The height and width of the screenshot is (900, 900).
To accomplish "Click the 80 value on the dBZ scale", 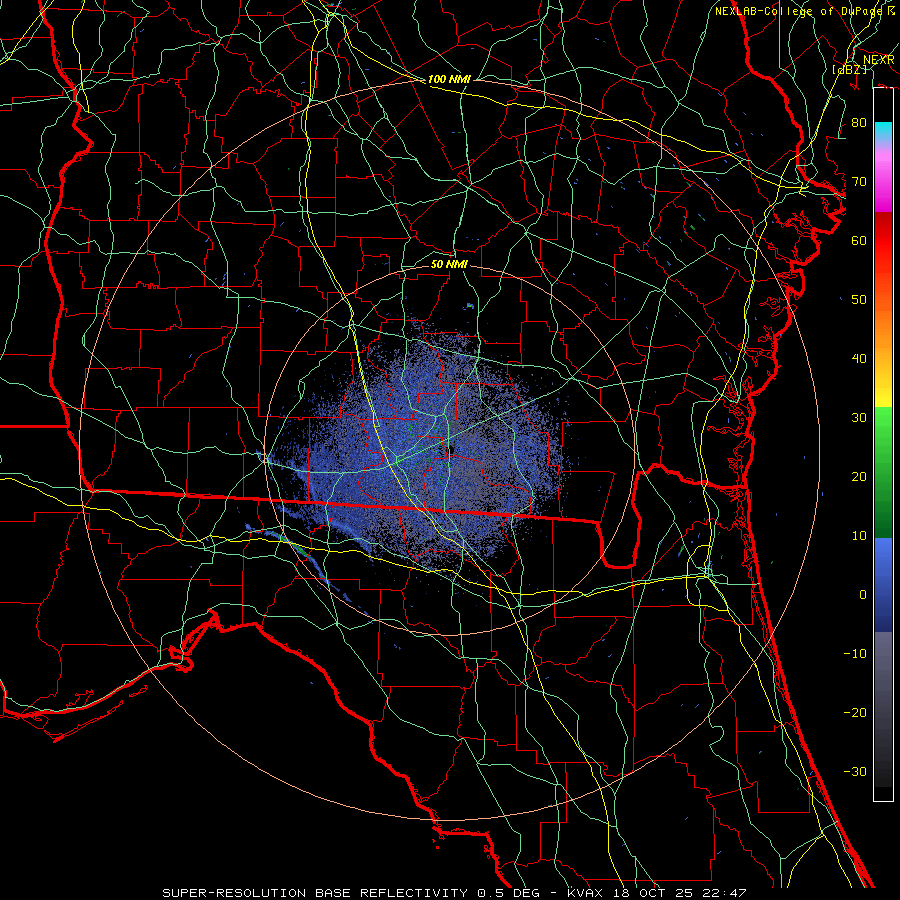I will 859,123.
